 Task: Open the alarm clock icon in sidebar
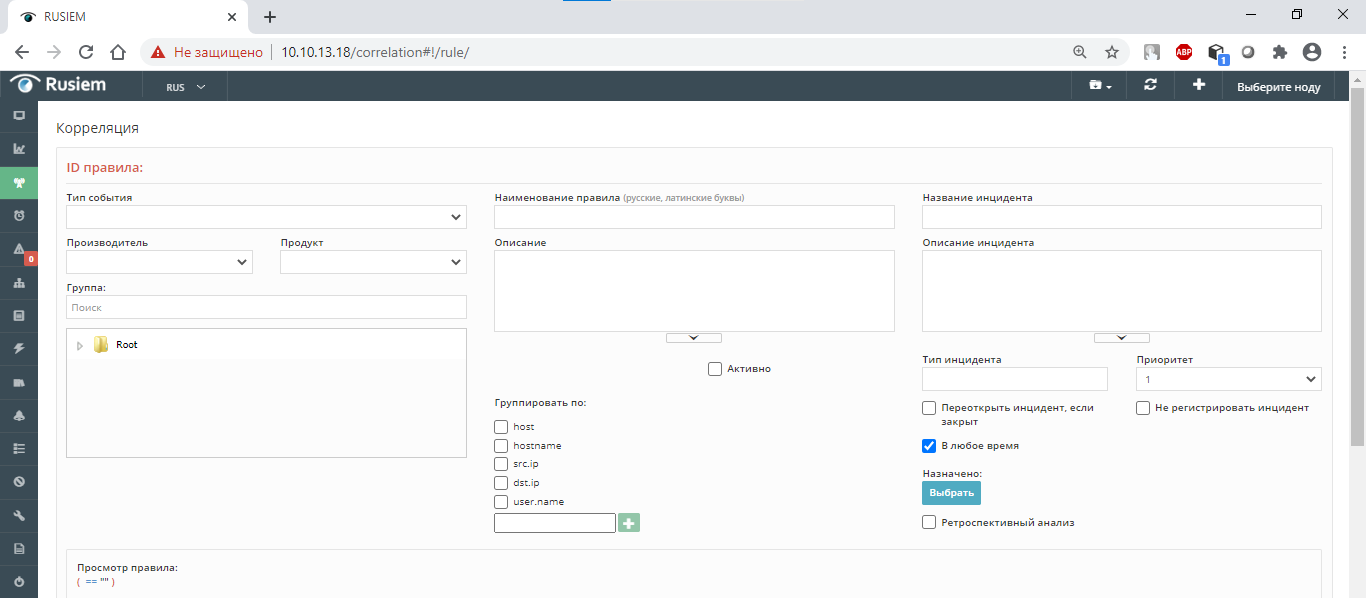pyautogui.click(x=19, y=215)
